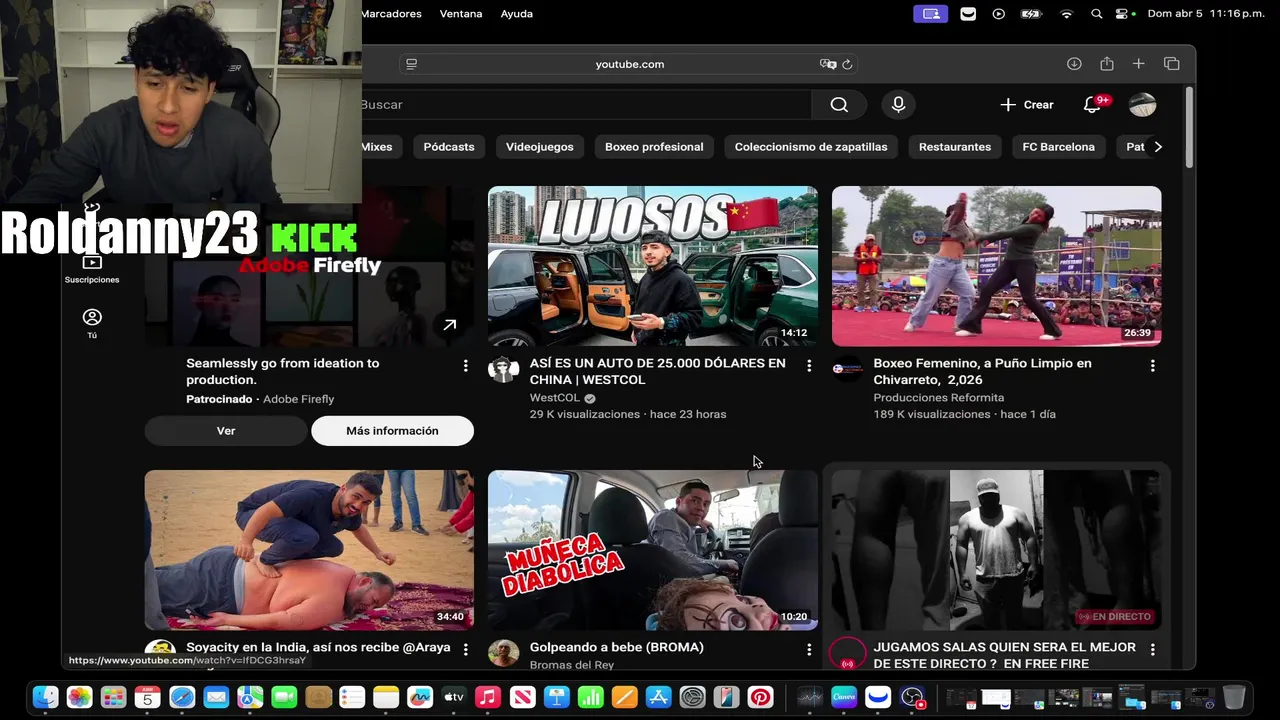The height and width of the screenshot is (720, 1280).
Task: Open the Ventana menu
Action: [x=461, y=14]
